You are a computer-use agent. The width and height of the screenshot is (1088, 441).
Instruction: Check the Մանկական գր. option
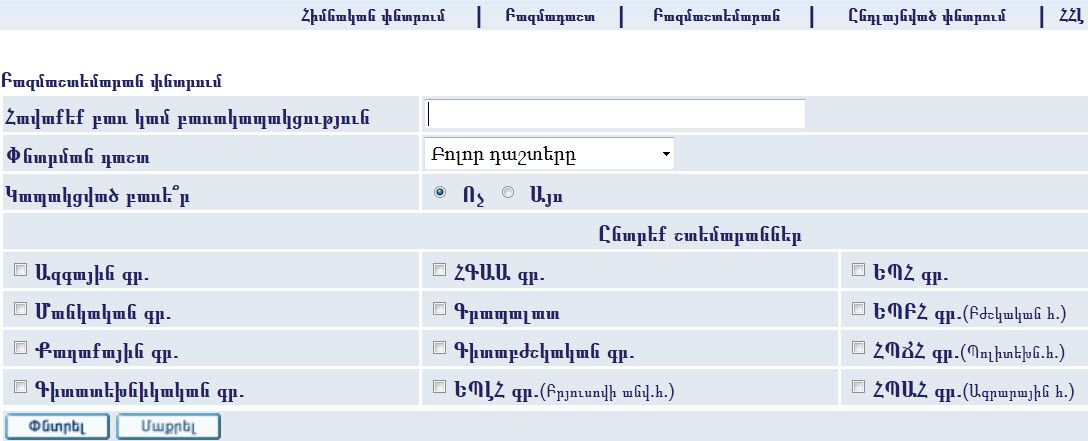coord(21,310)
